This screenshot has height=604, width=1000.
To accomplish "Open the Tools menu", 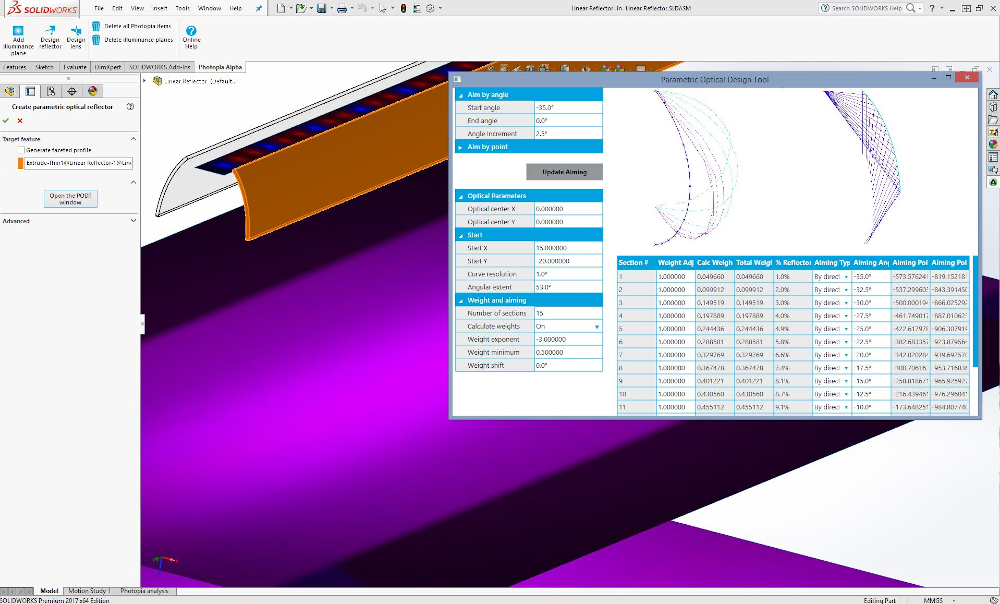I will click(x=182, y=8).
